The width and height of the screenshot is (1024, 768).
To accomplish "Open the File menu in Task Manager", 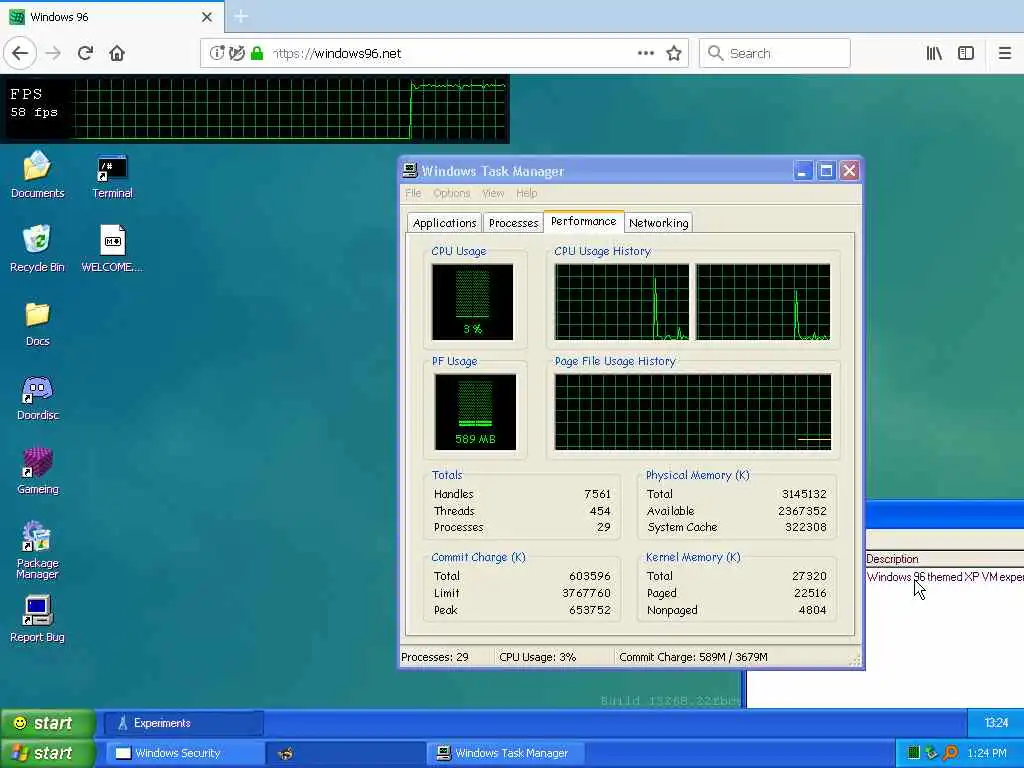I will [413, 193].
